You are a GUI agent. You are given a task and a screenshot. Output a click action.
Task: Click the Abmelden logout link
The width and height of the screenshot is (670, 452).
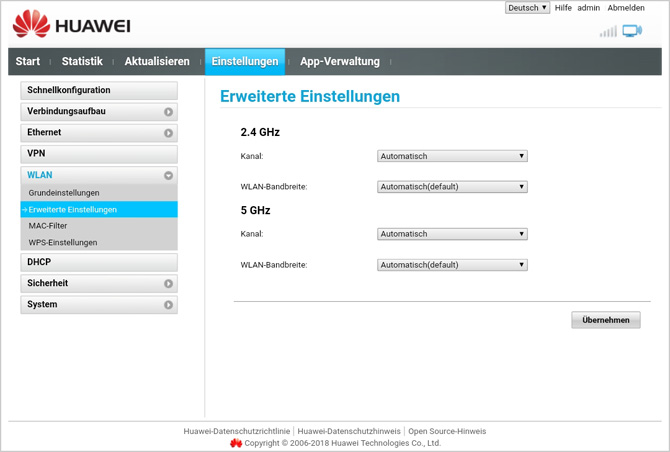[625, 8]
